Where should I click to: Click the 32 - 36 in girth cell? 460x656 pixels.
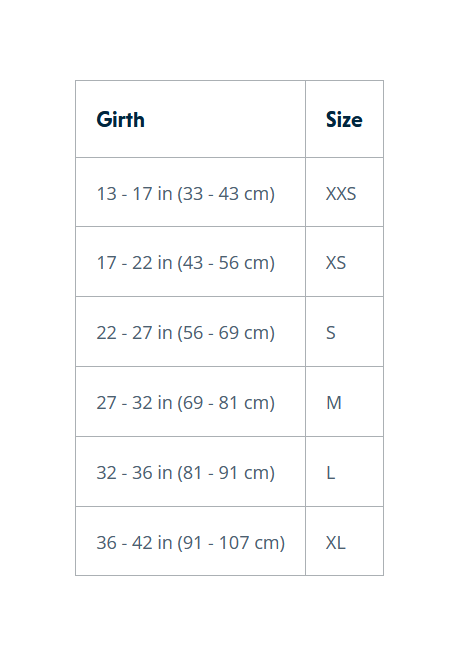pyautogui.click(x=190, y=472)
